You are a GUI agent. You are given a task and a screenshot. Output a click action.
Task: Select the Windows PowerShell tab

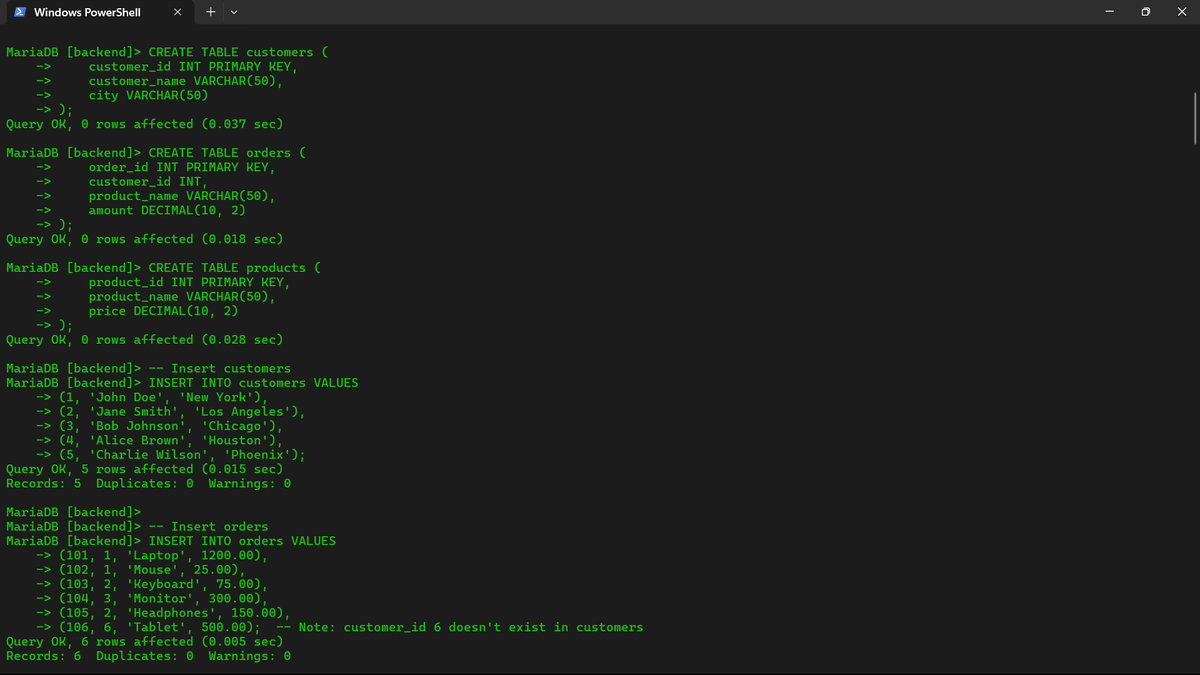90,12
